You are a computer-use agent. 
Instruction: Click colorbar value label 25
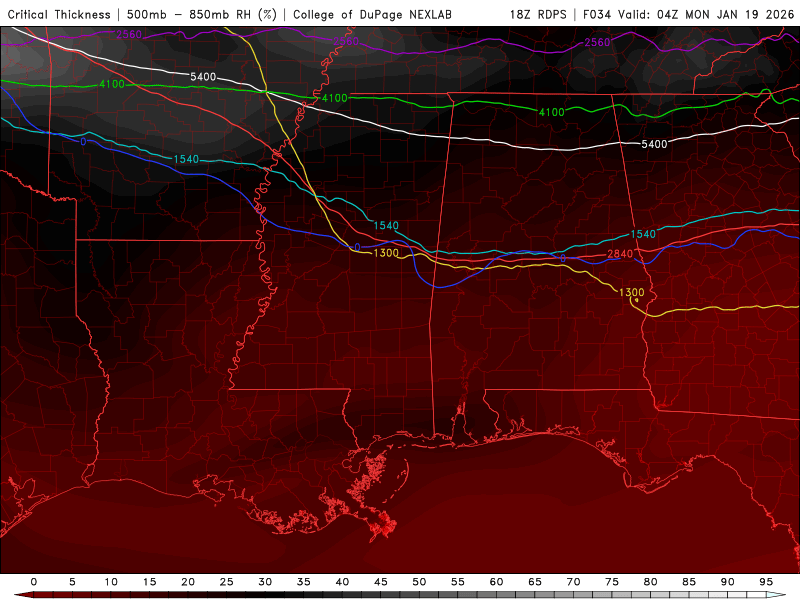pos(227,582)
